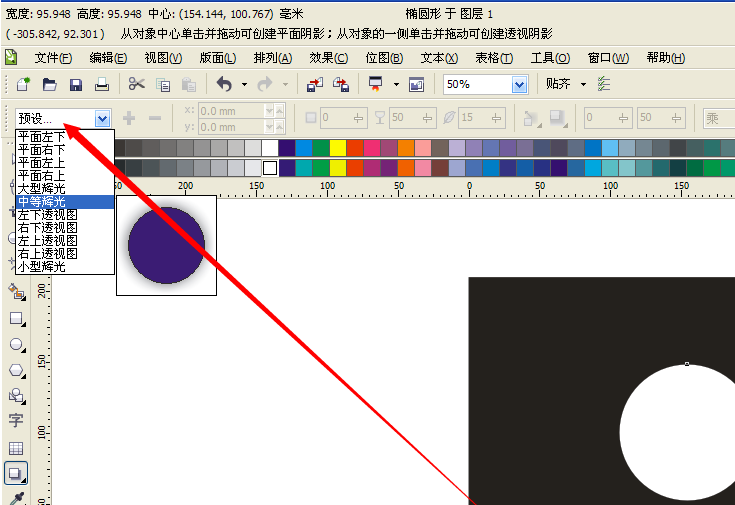735x505 pixels.
Task: Select the interactive Drop Shadow tool
Action: (x=15, y=473)
